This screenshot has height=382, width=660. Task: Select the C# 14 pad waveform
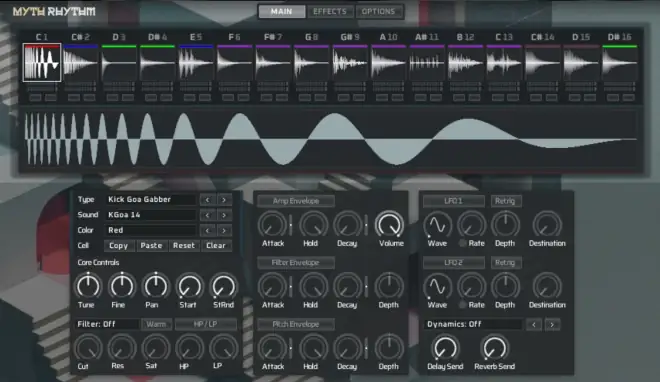coord(543,63)
